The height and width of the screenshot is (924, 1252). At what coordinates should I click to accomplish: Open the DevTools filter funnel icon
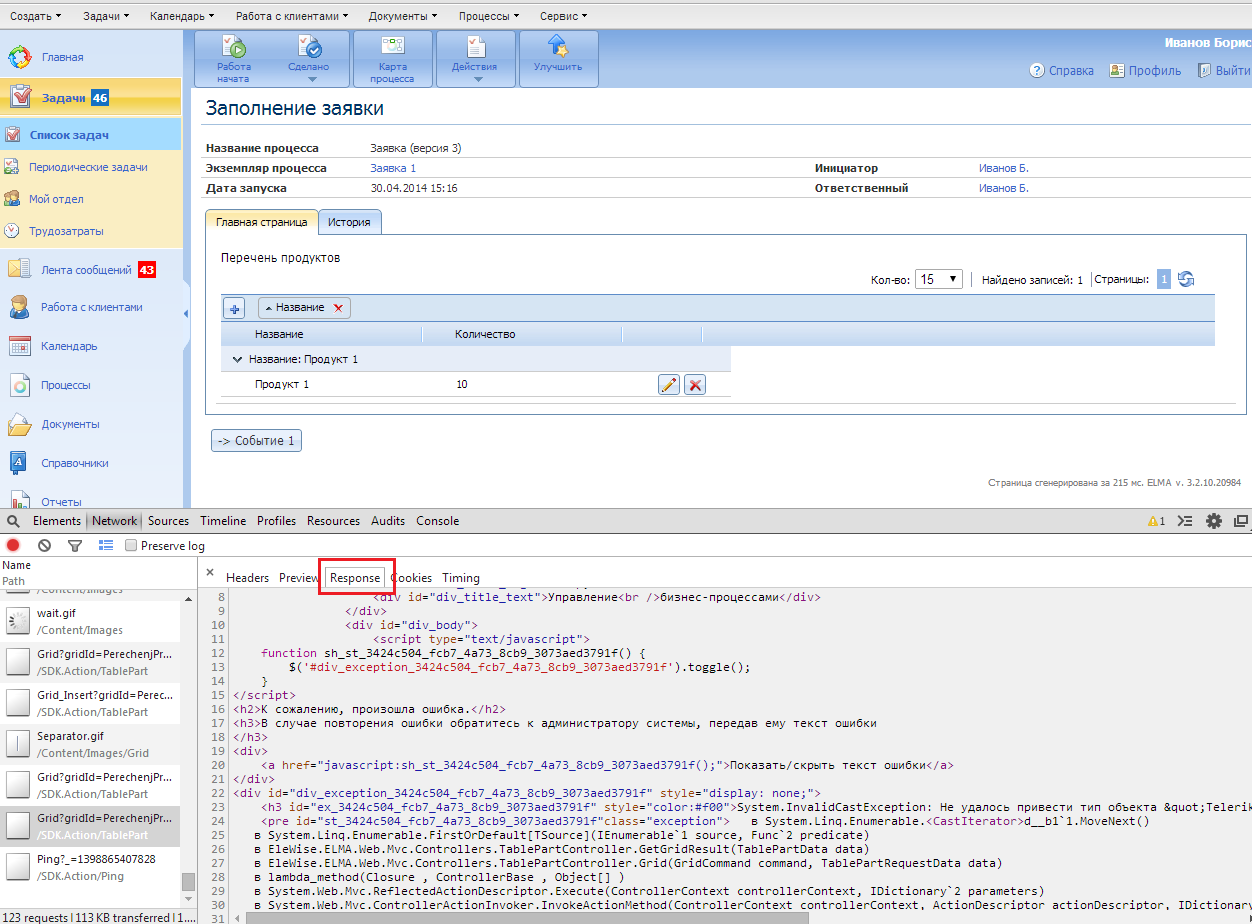75,545
